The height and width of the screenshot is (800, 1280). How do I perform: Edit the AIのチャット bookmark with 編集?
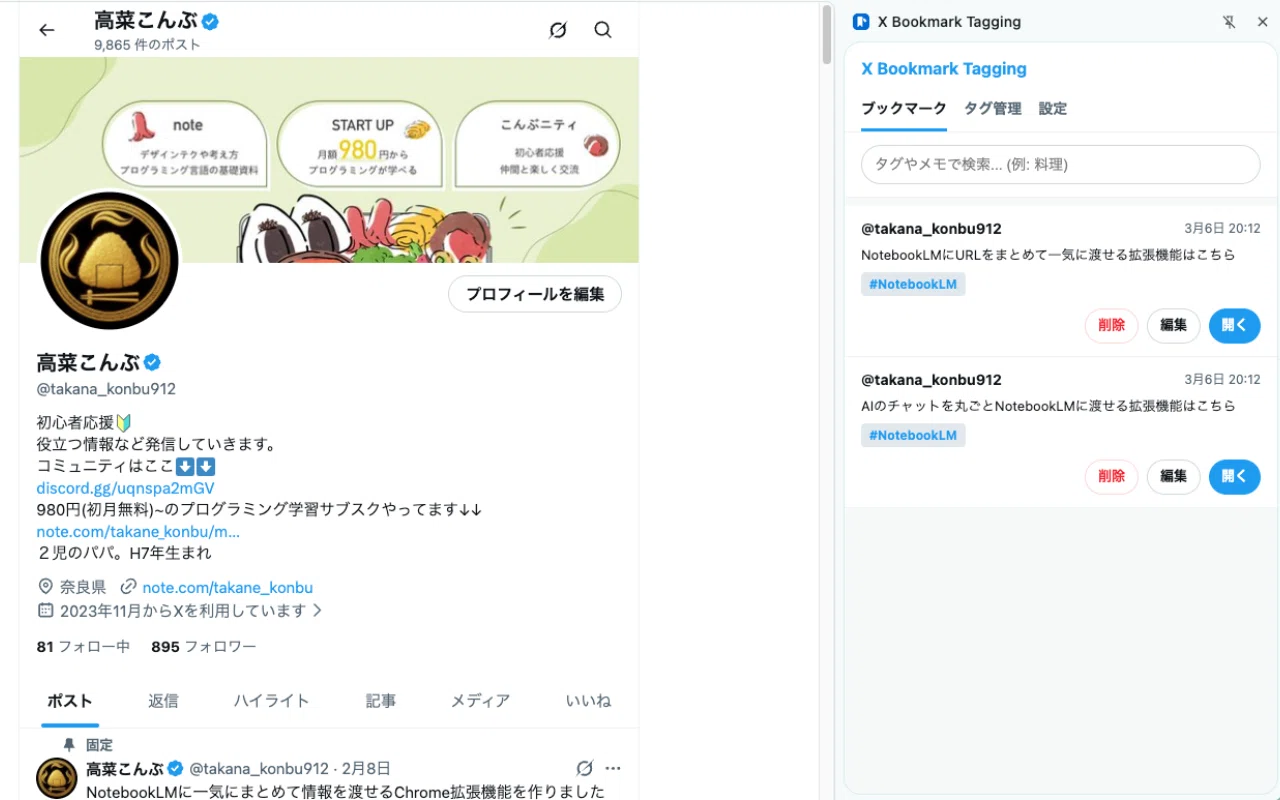[x=1173, y=476]
